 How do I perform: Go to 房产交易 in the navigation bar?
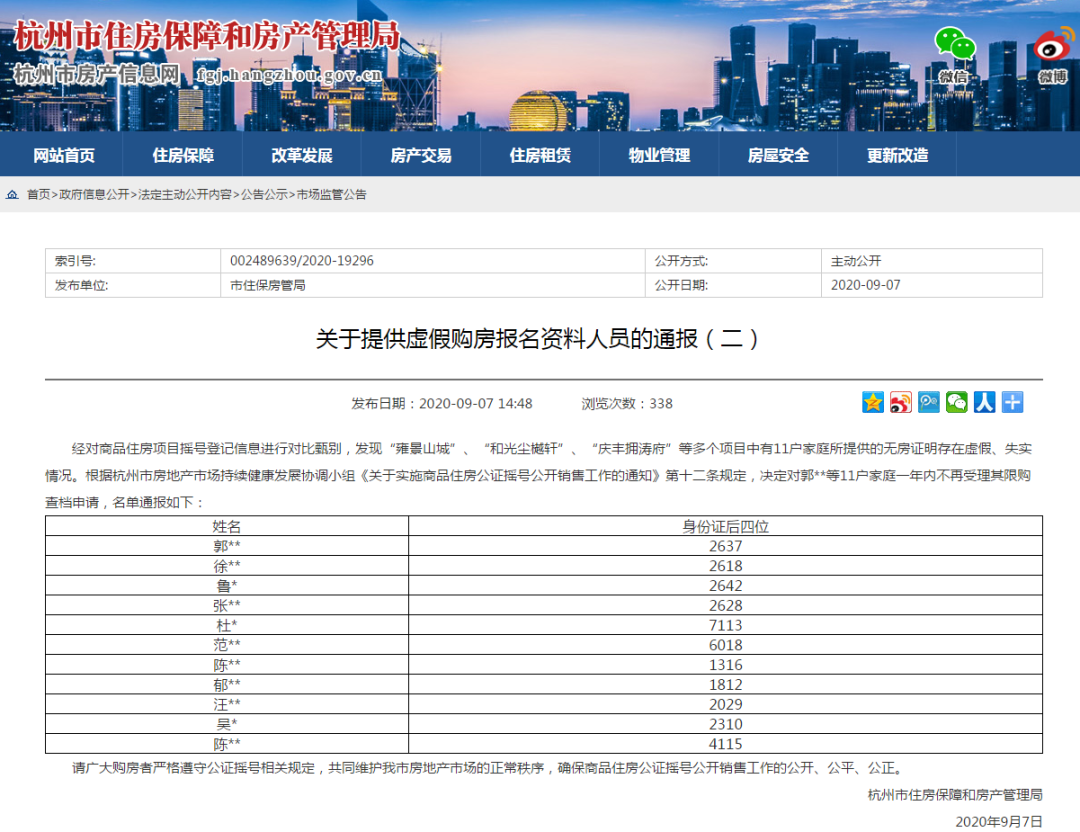(x=421, y=155)
